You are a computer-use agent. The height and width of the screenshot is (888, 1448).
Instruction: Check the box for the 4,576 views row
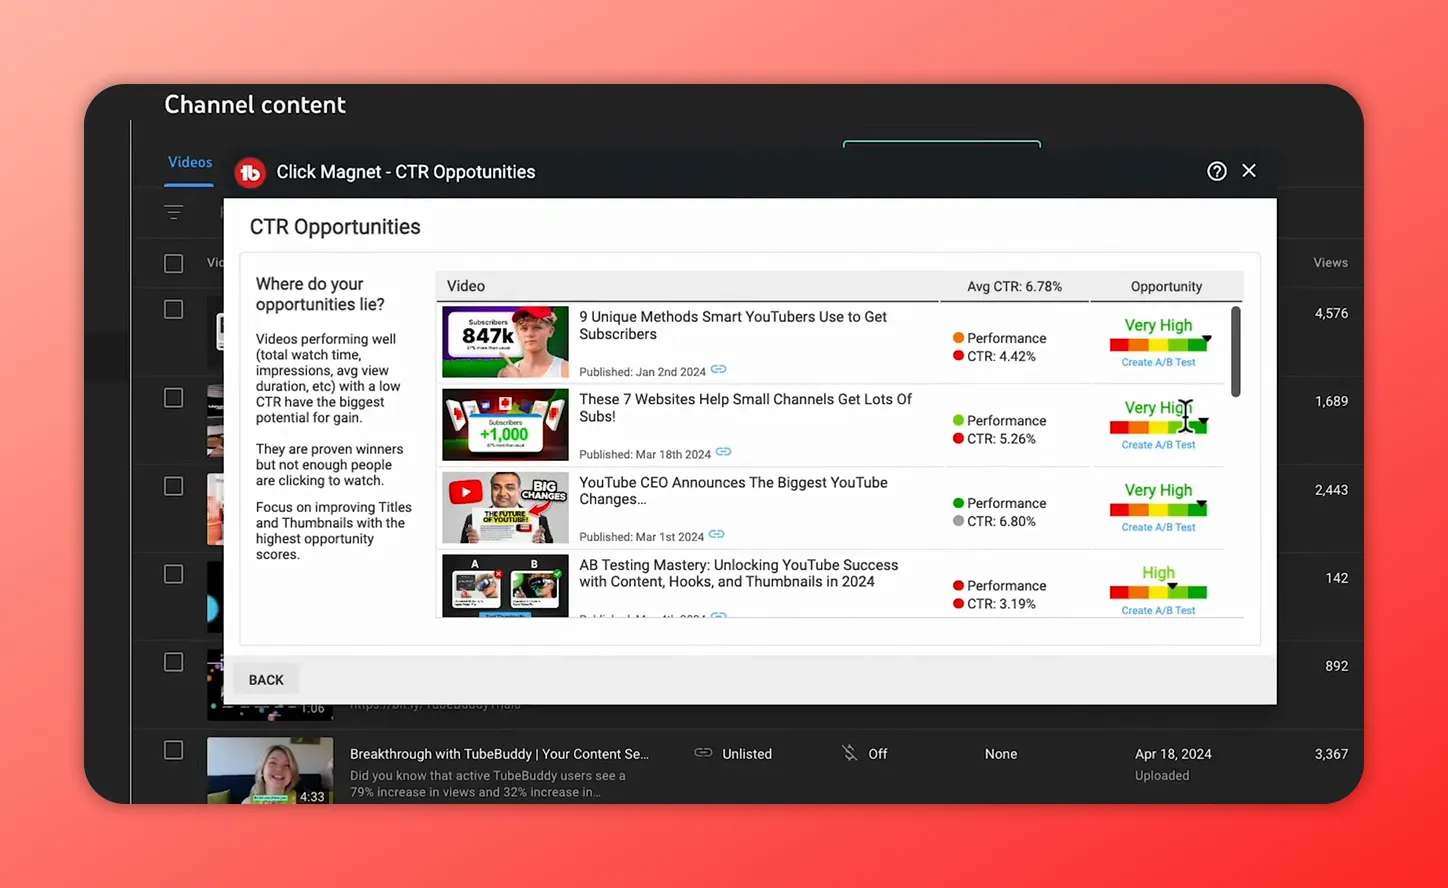173,310
